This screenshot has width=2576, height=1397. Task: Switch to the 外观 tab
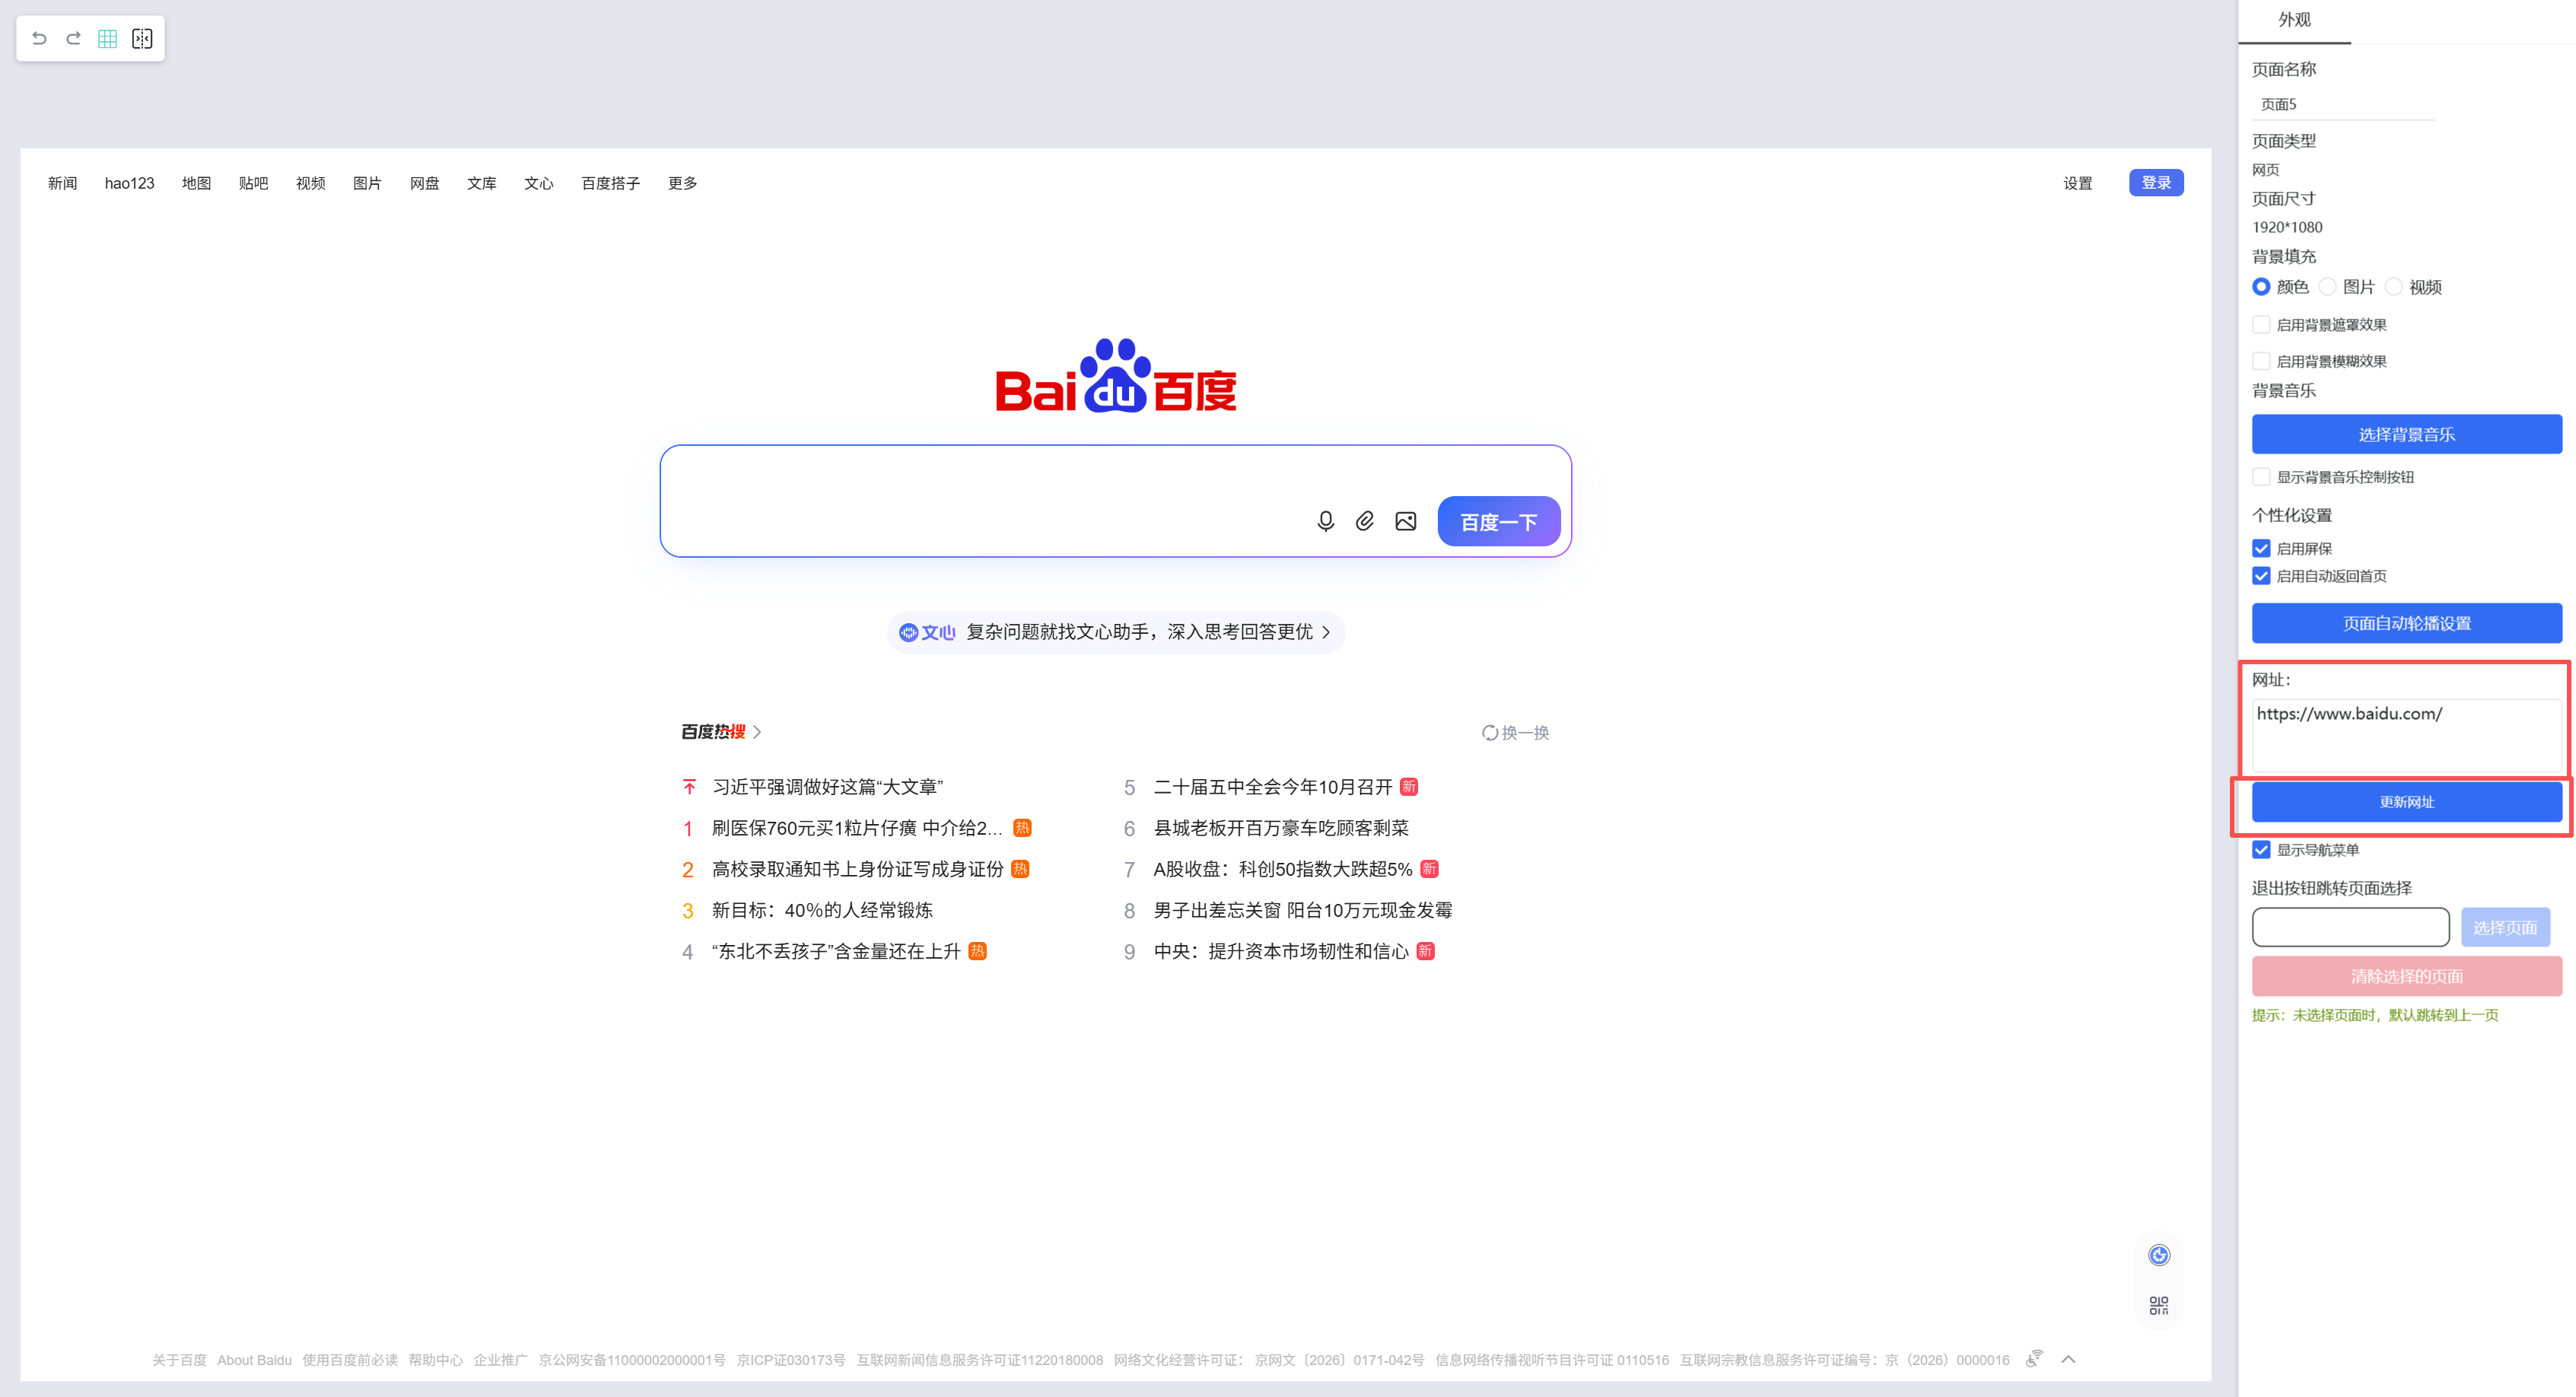coord(2294,20)
